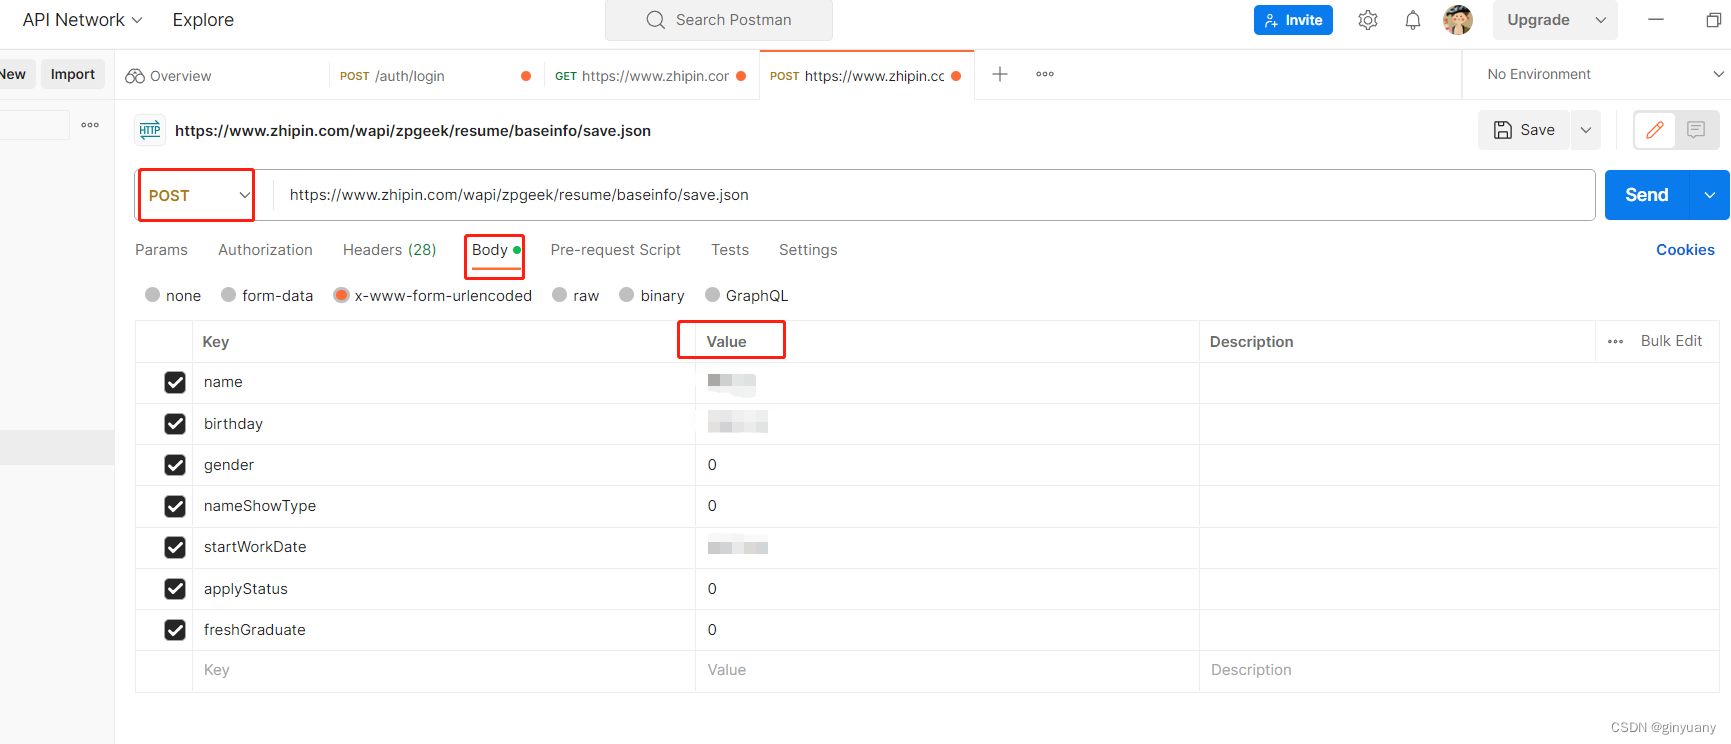Open the comments icon
The height and width of the screenshot is (744, 1731).
pyautogui.click(x=1696, y=130)
